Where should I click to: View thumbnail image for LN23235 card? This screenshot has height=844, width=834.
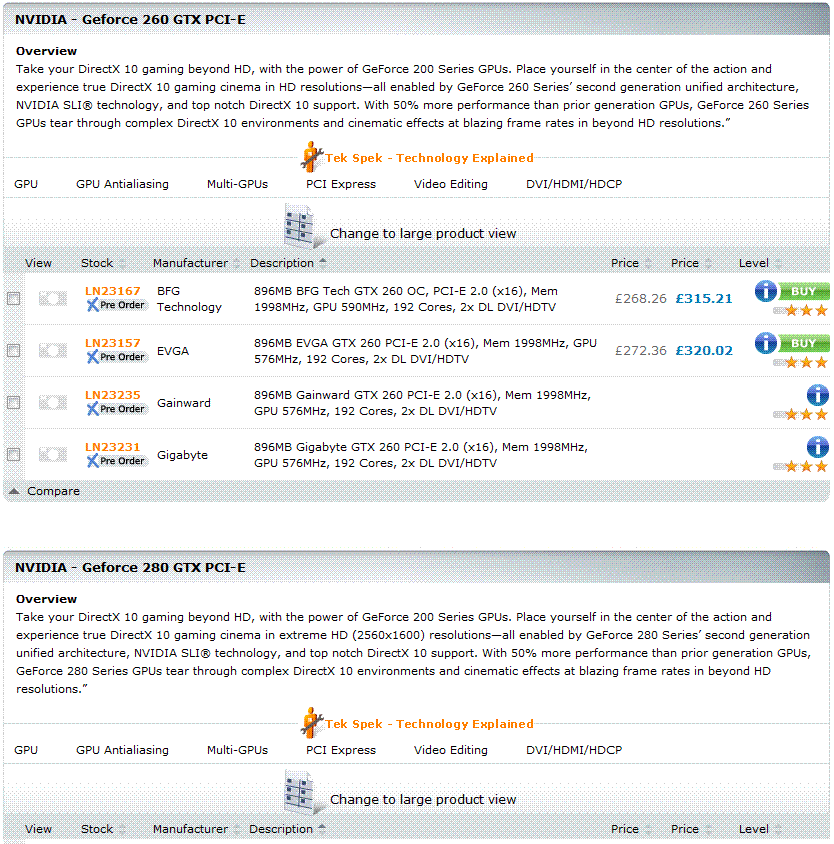pyautogui.click(x=53, y=403)
